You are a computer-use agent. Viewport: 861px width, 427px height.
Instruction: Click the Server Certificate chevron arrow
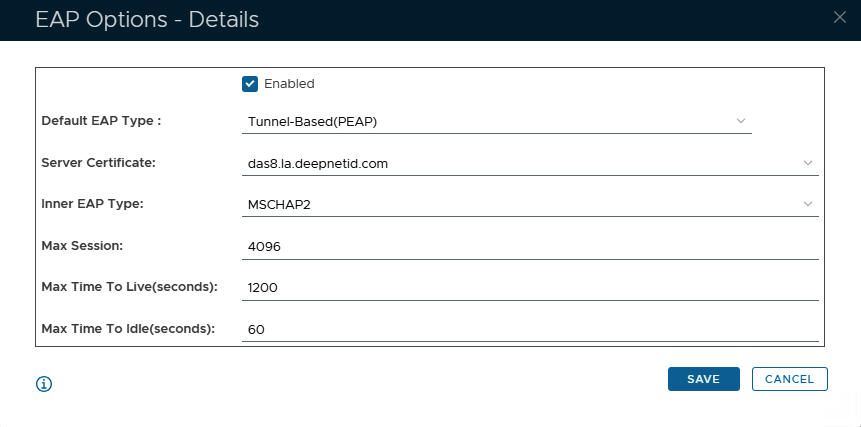pos(808,163)
